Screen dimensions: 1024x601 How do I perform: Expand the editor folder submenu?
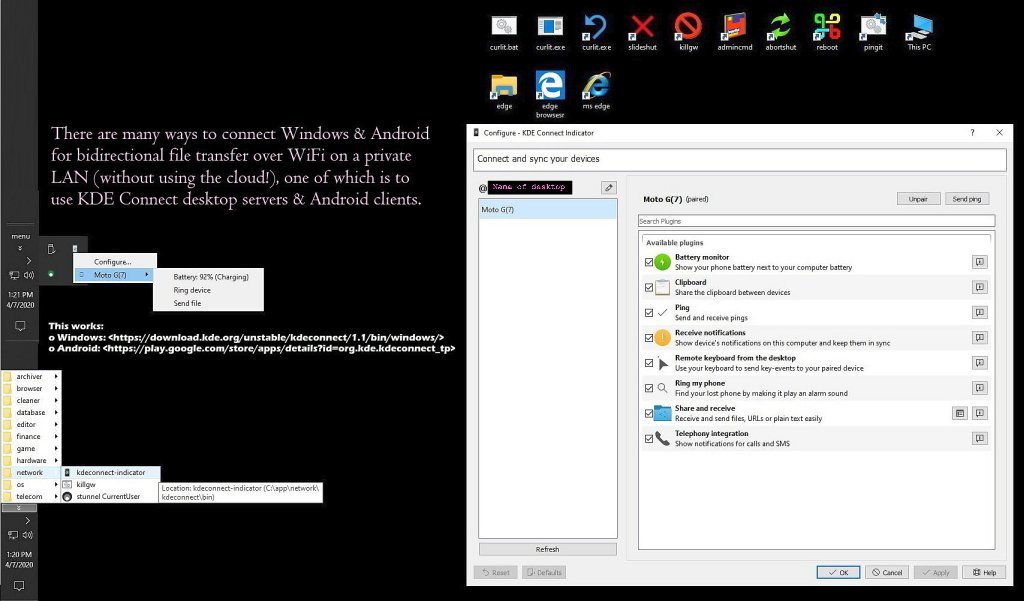(x=31, y=424)
